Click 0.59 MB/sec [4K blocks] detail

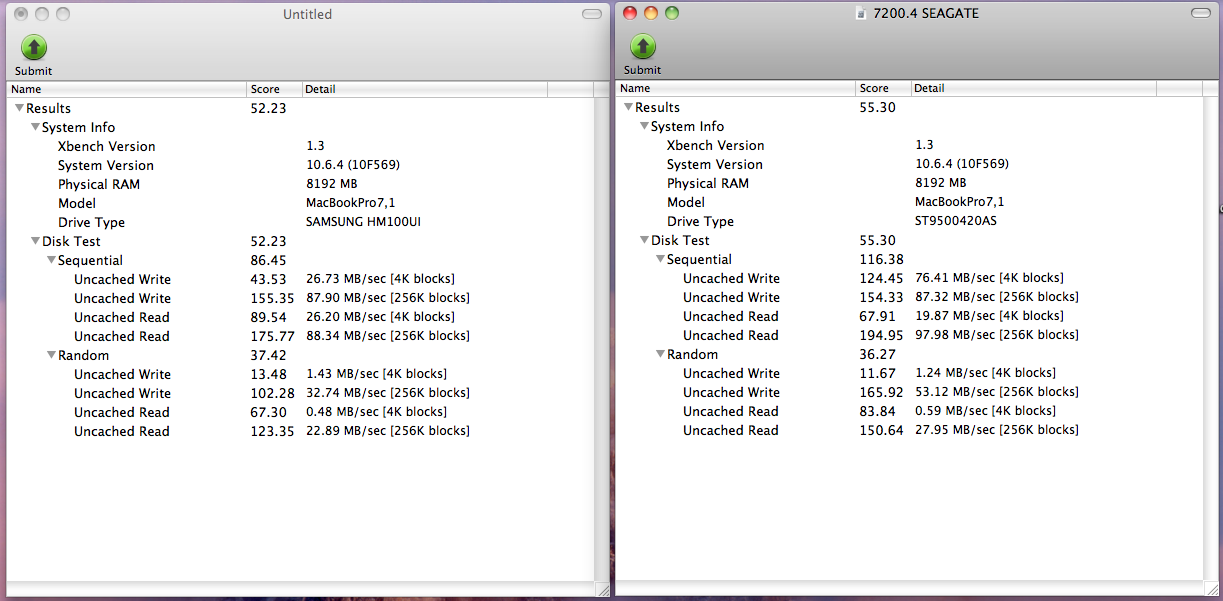pos(985,411)
